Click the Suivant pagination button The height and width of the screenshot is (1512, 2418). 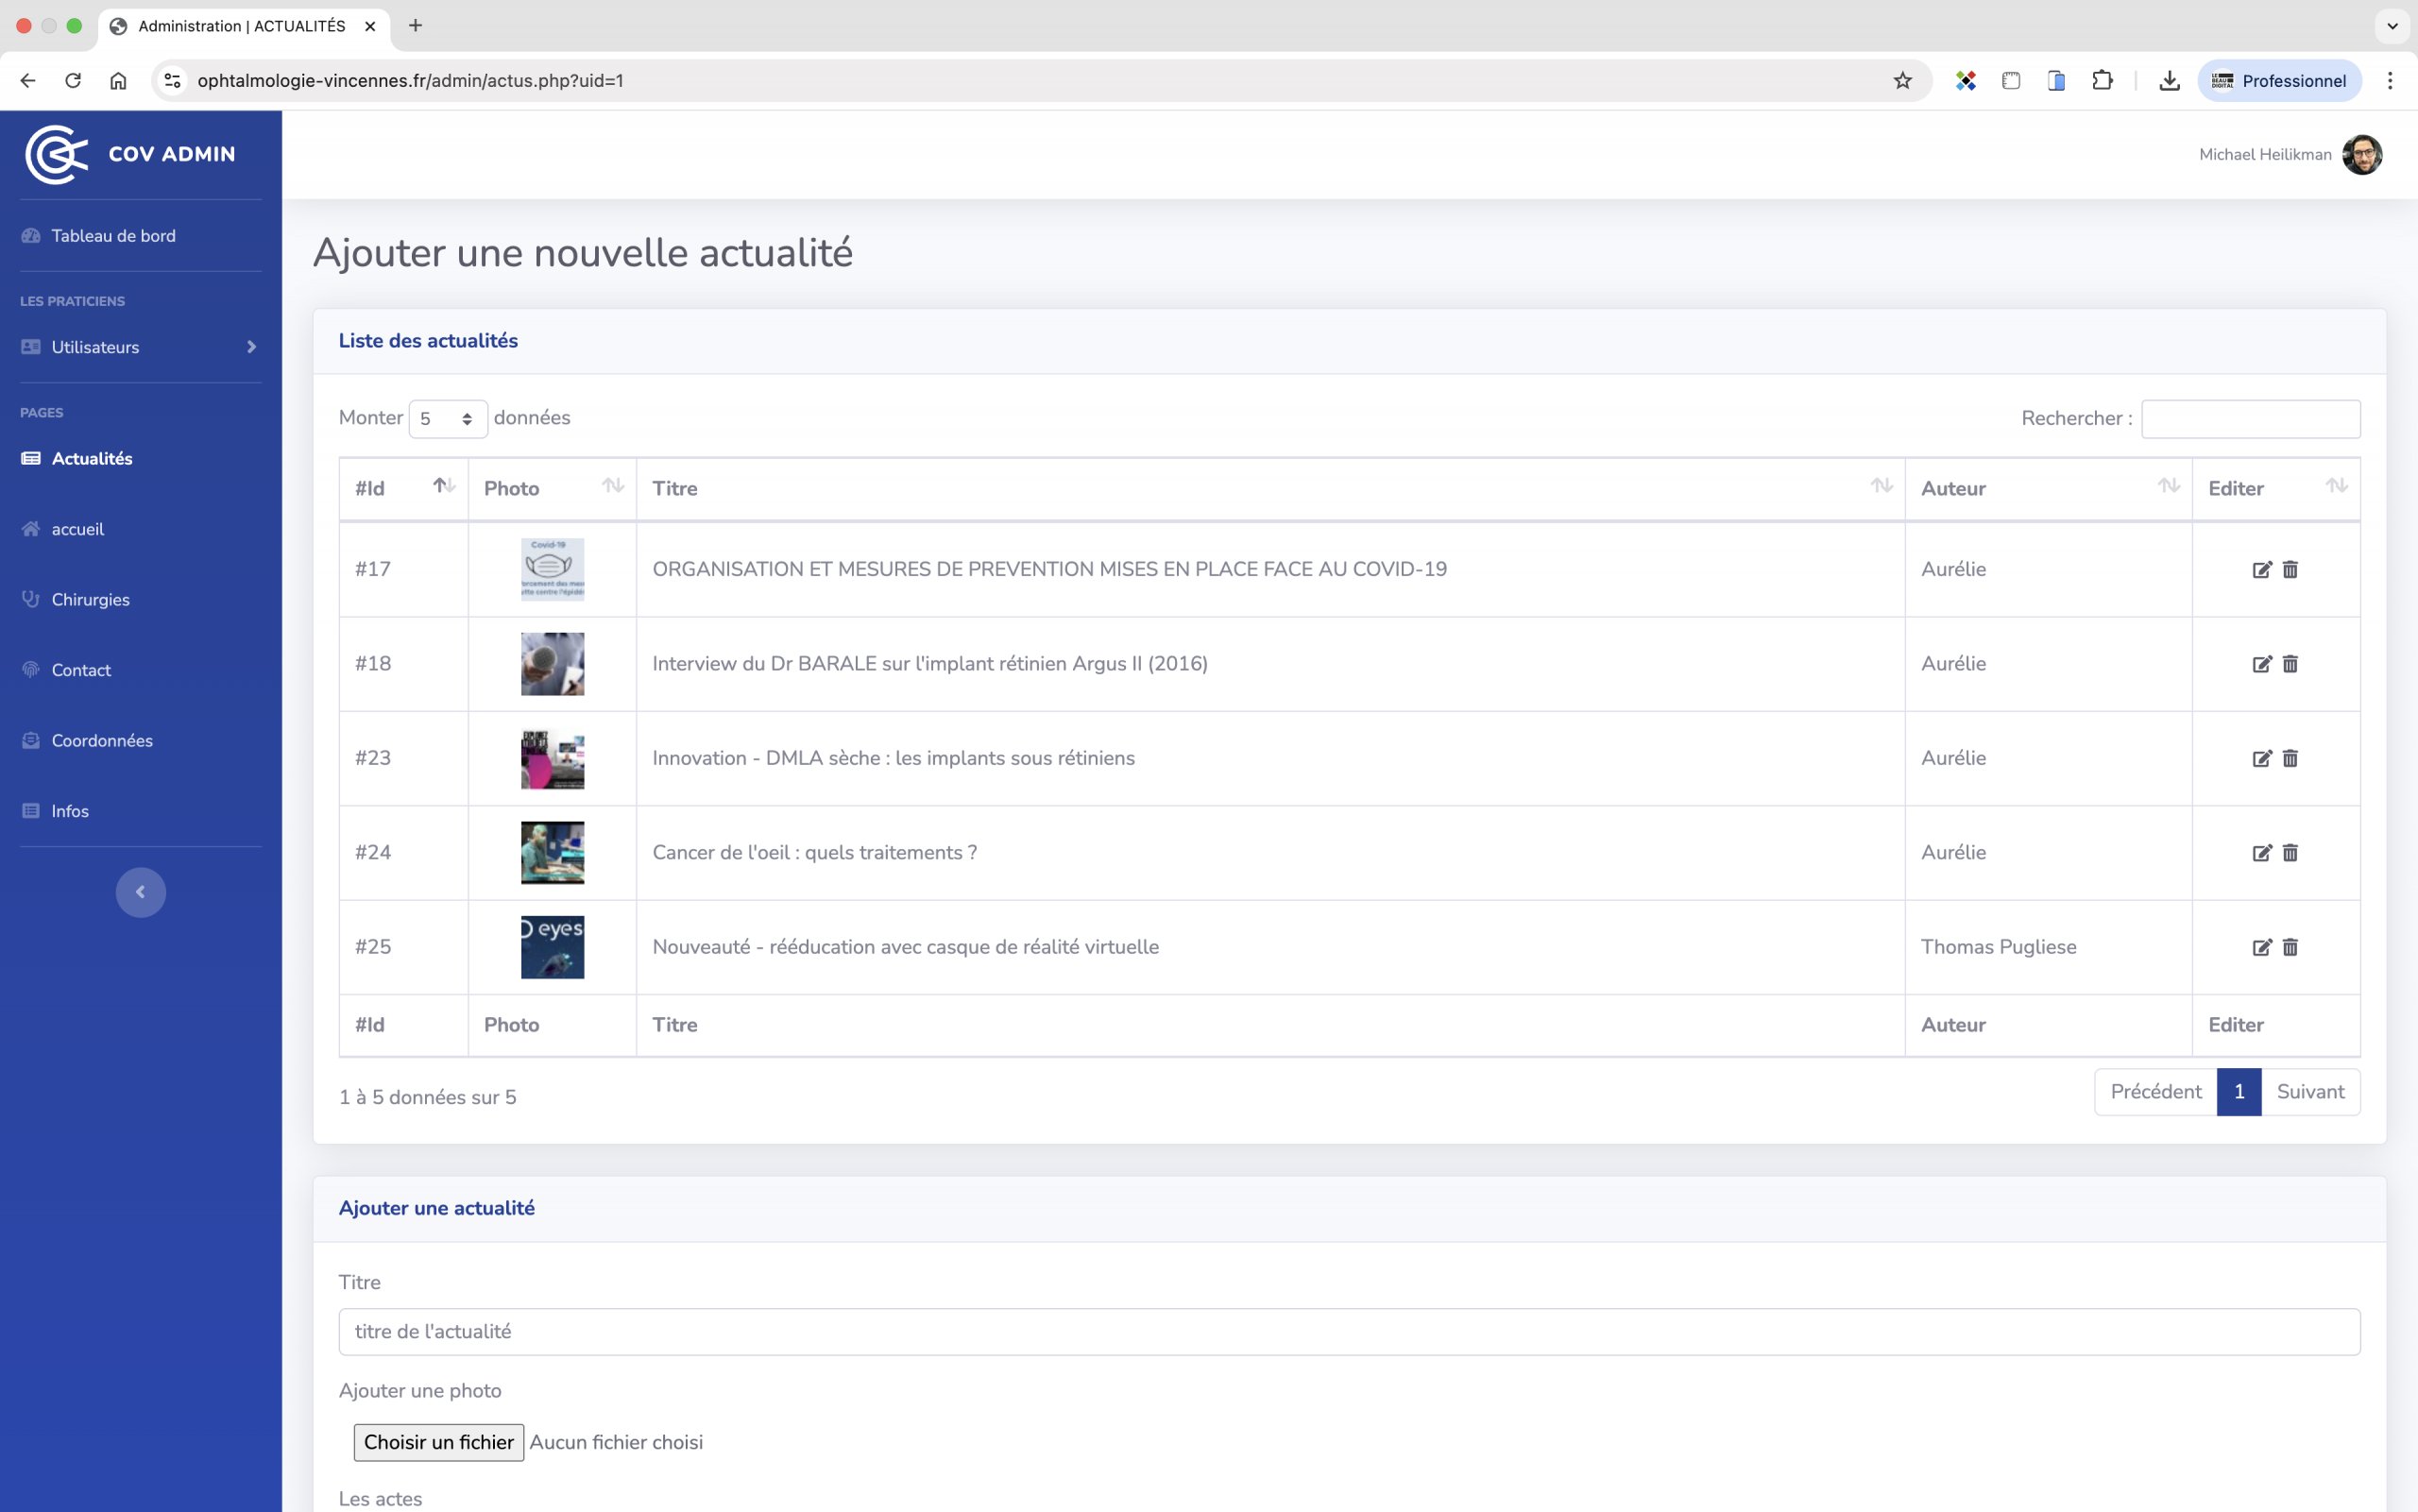click(2310, 1092)
